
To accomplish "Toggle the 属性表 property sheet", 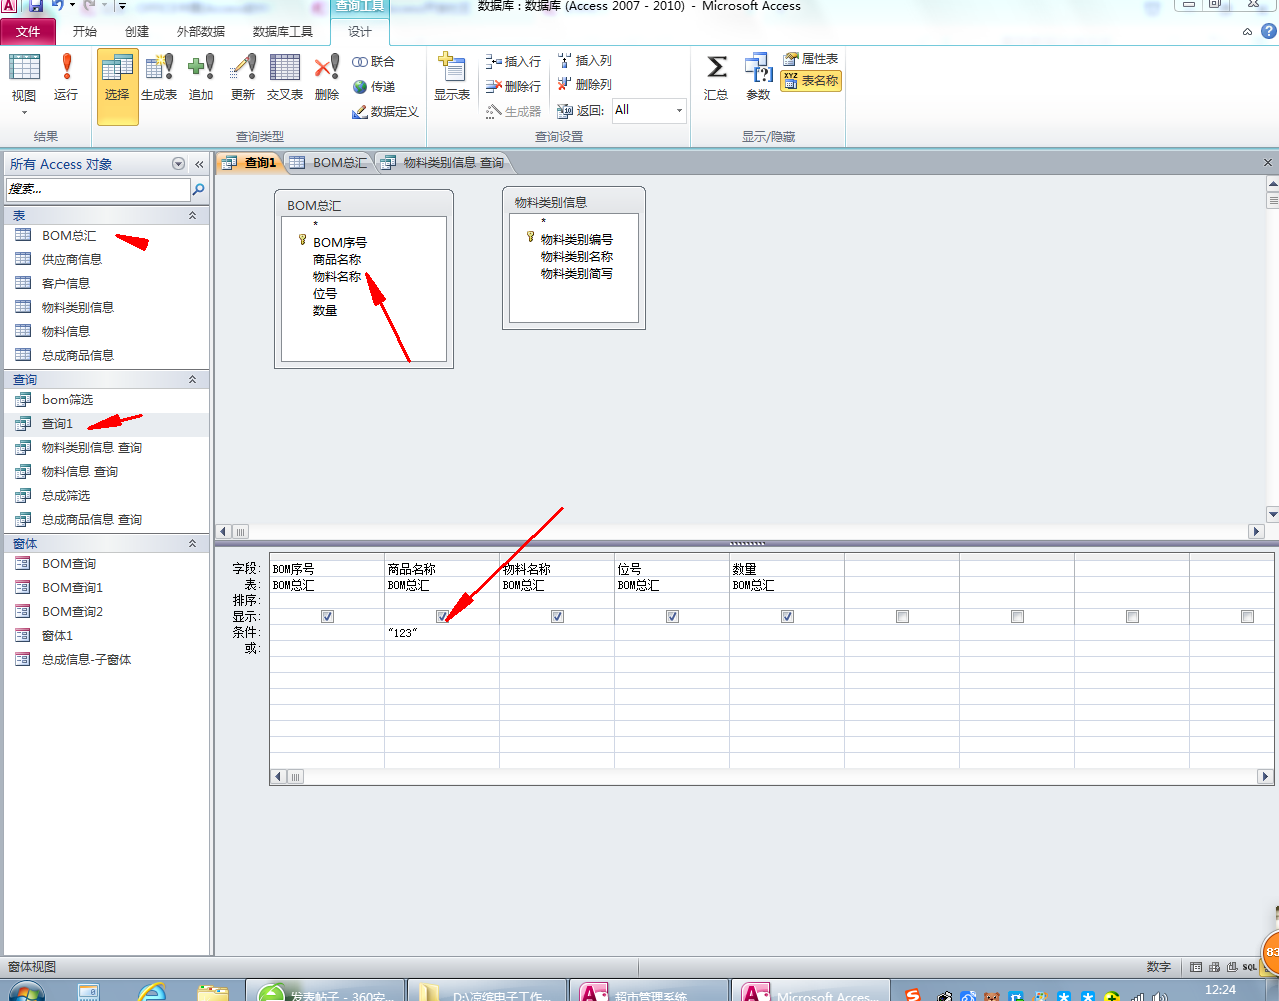I will pyautogui.click(x=811, y=59).
